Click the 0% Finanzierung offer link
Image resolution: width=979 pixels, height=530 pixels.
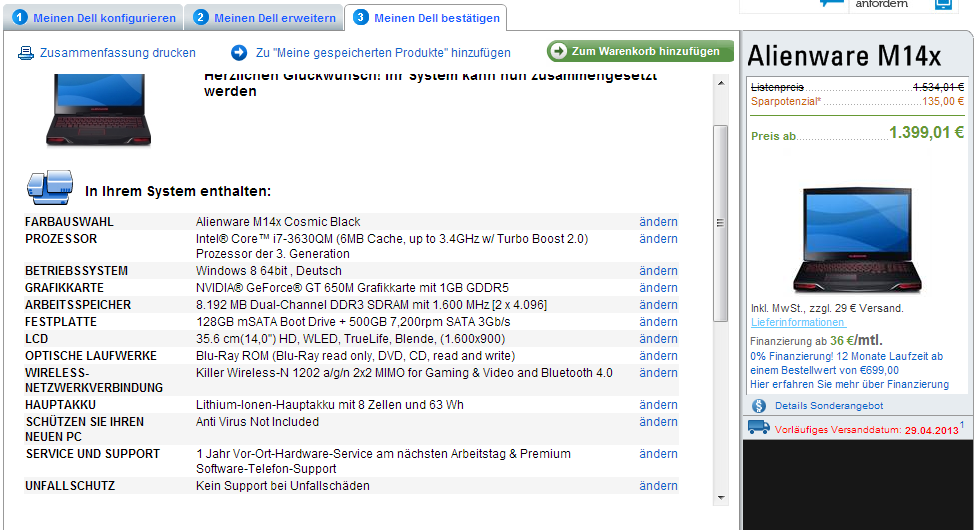click(846, 363)
